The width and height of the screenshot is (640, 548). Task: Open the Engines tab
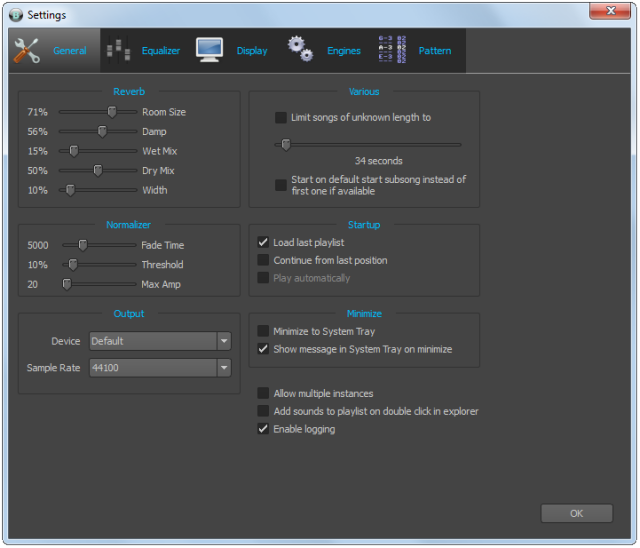coord(343,51)
